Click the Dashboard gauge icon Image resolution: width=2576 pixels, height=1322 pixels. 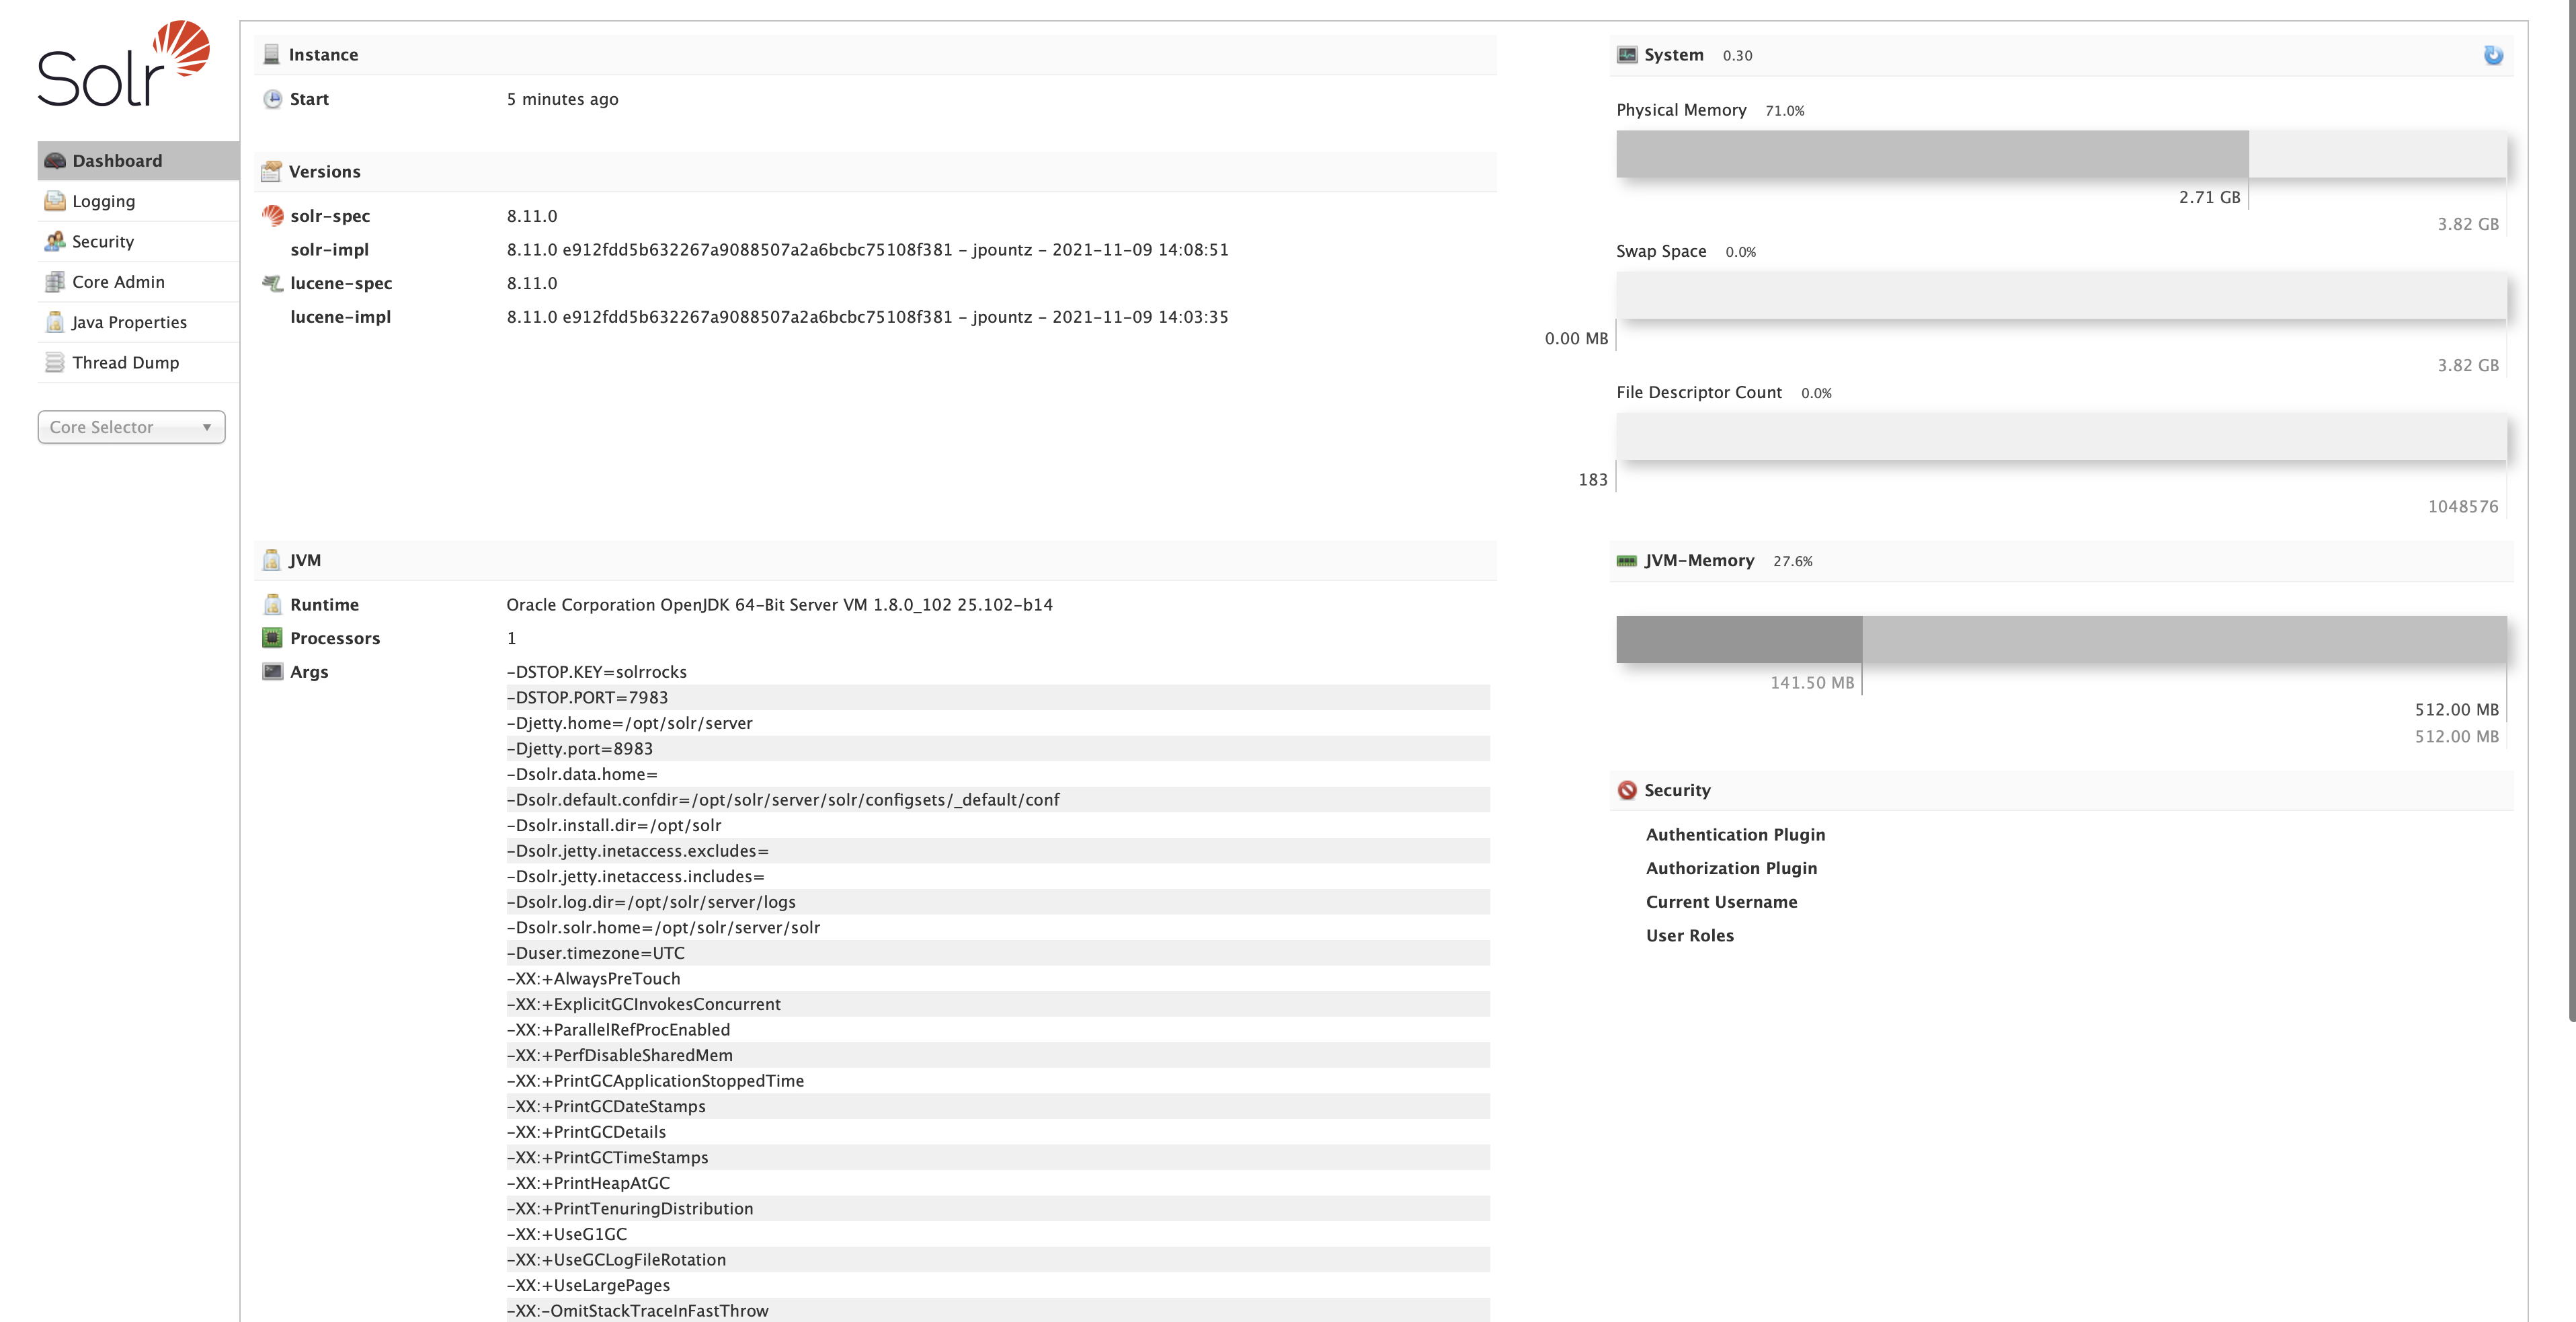55,161
